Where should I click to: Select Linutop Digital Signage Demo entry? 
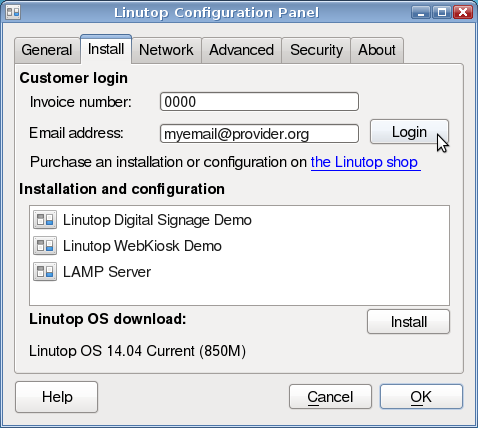click(x=239, y=220)
